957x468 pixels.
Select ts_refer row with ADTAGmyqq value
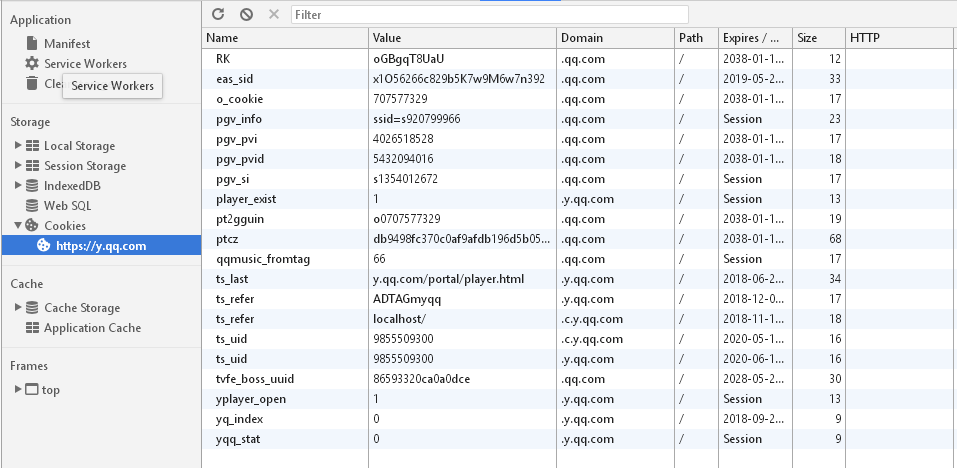pos(579,299)
